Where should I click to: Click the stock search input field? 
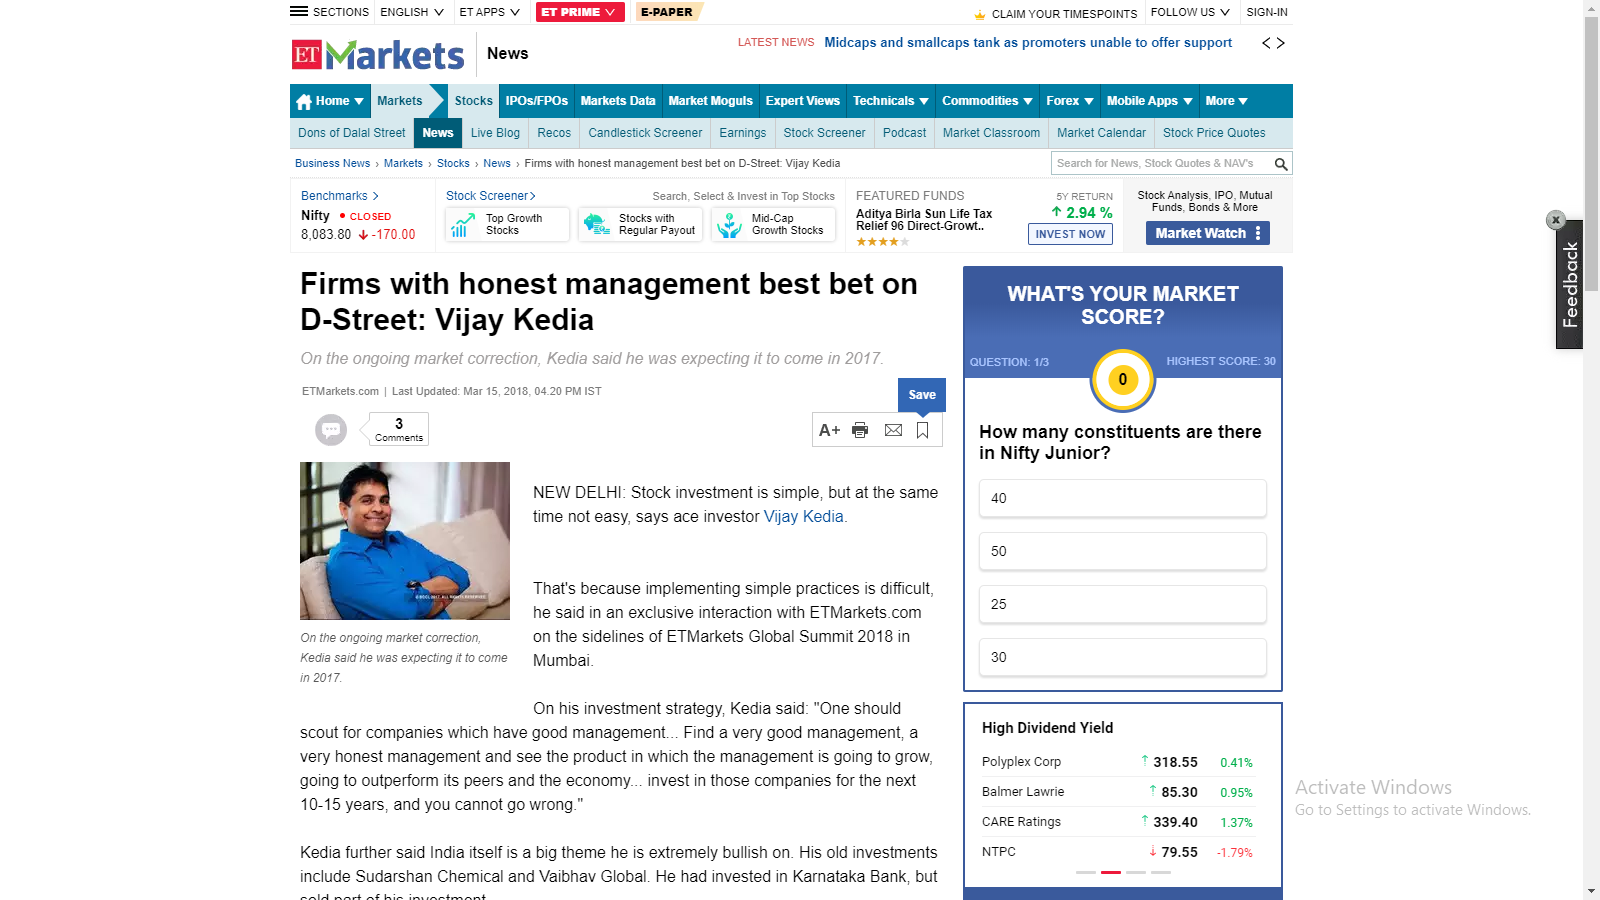[x=1161, y=163]
